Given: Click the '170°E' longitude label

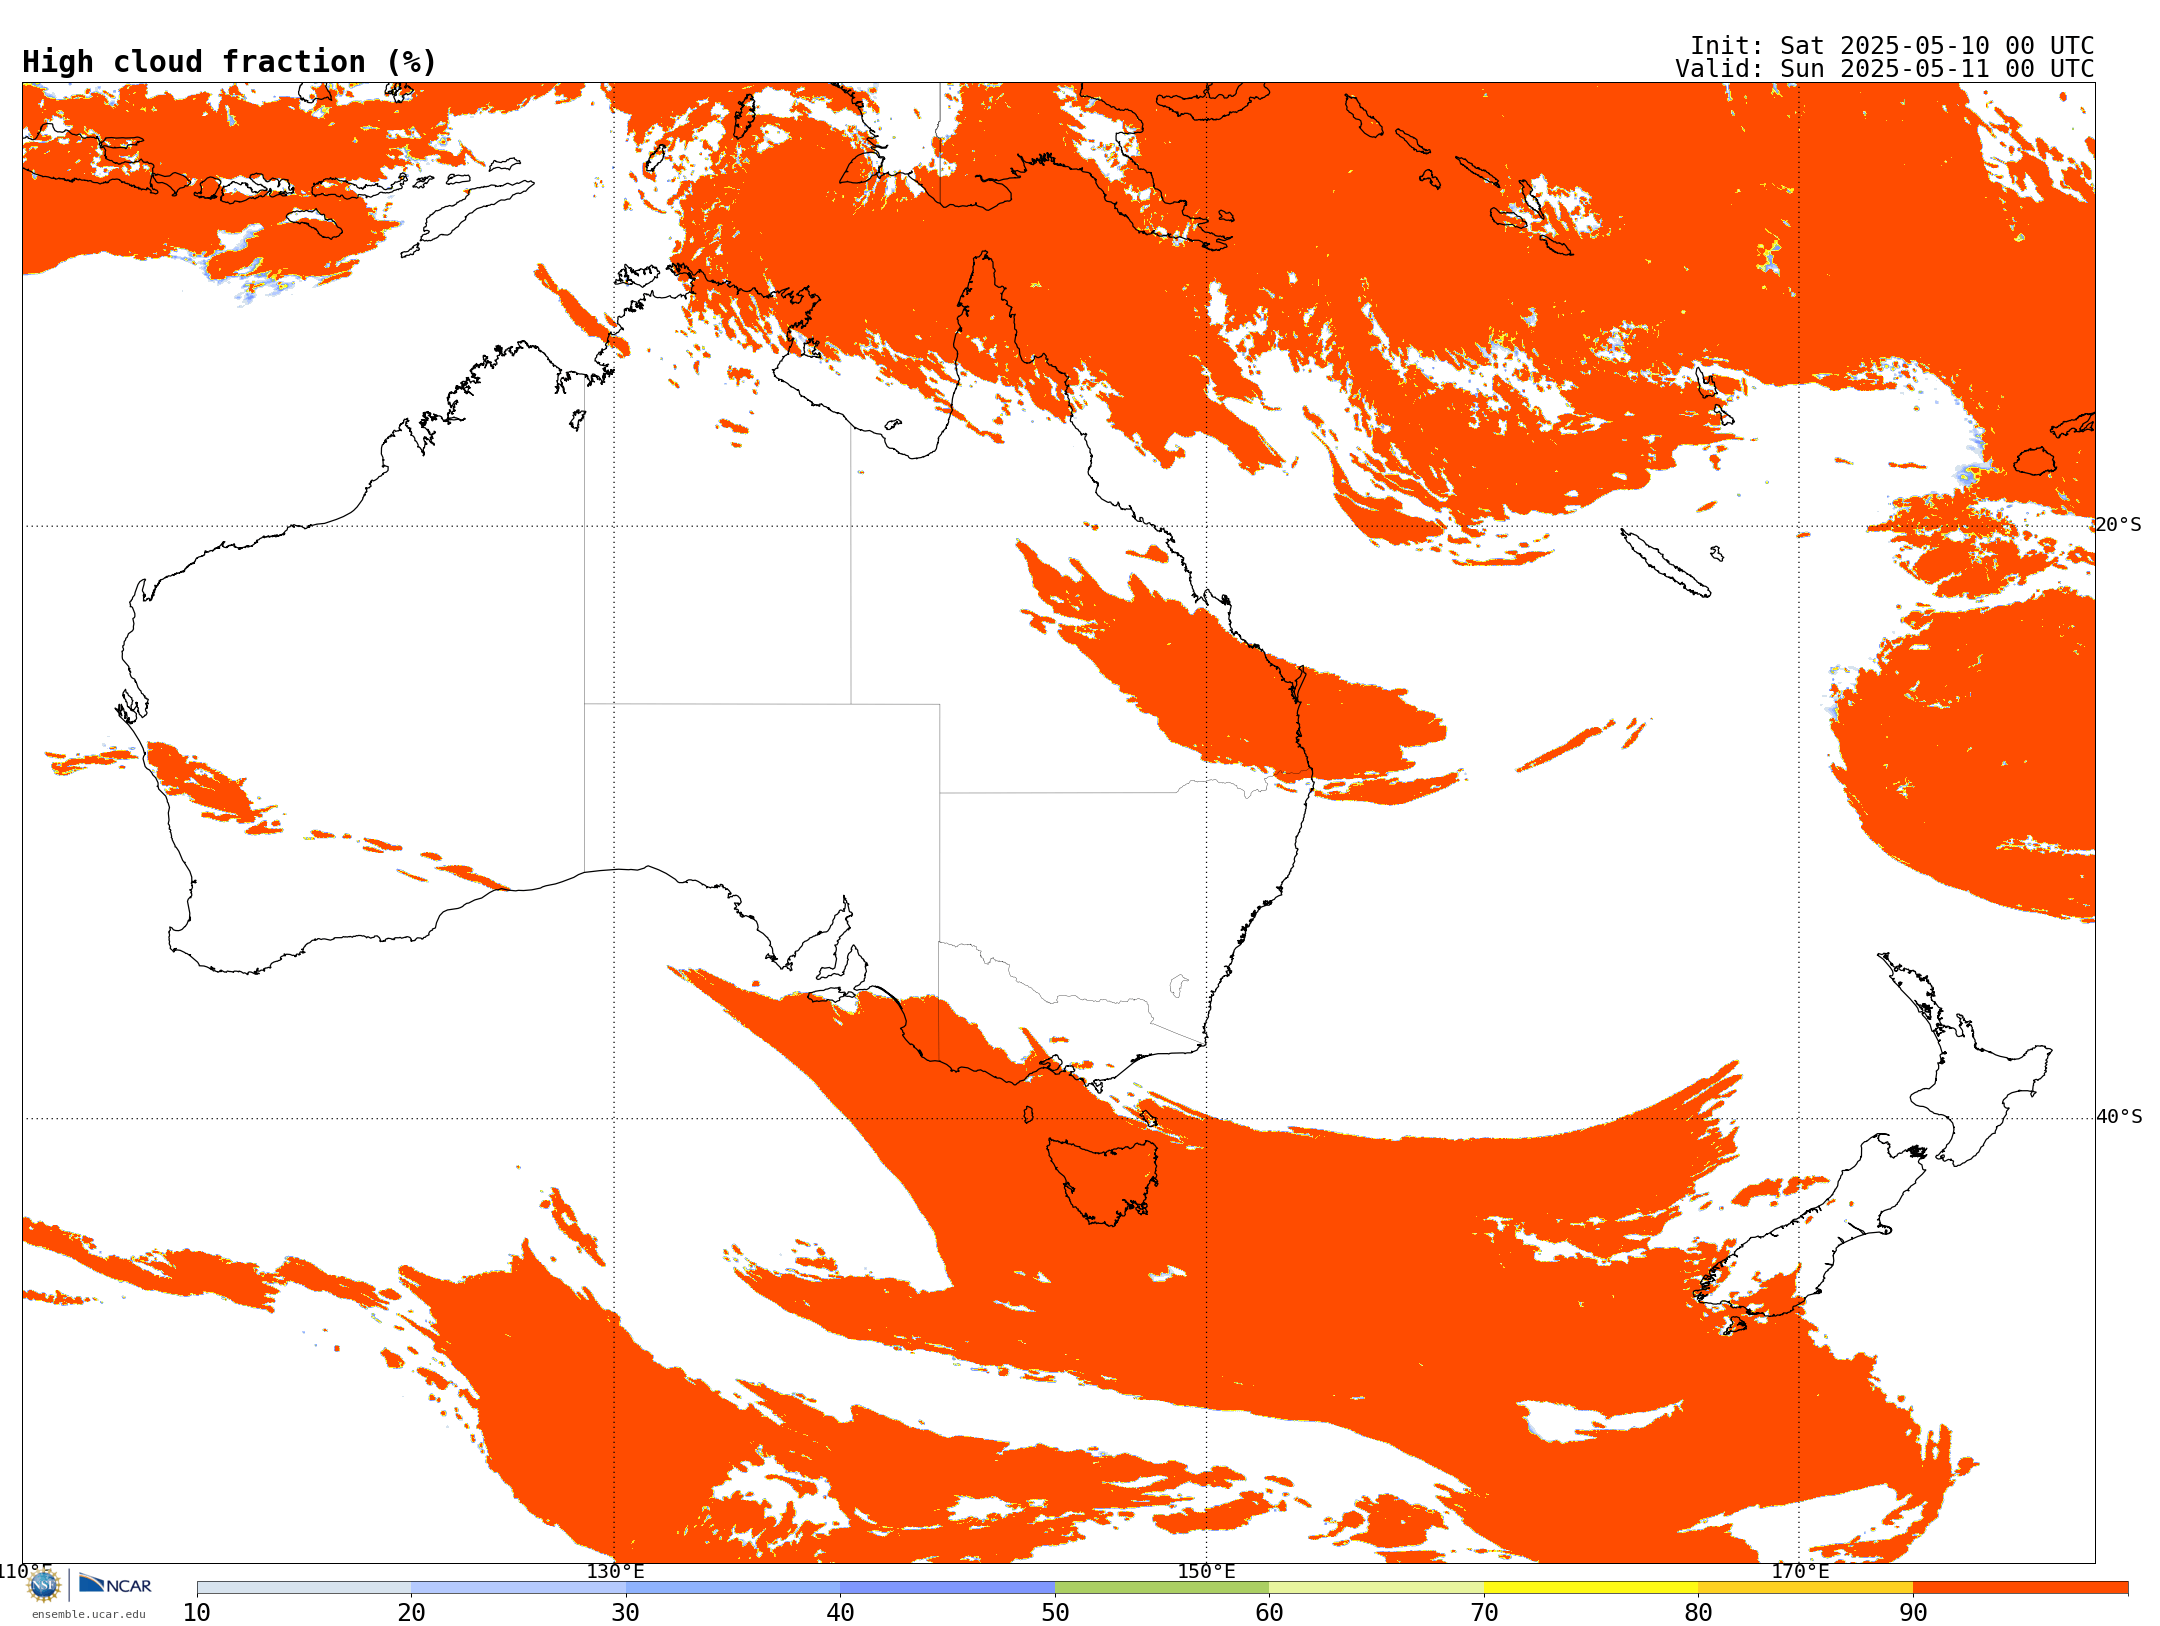Looking at the screenshot, I should click(x=1800, y=1572).
